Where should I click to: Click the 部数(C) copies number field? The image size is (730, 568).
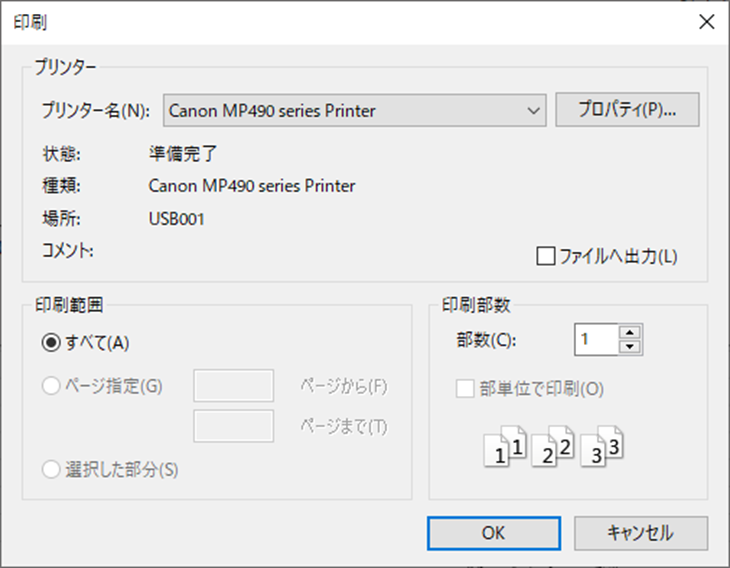596,339
